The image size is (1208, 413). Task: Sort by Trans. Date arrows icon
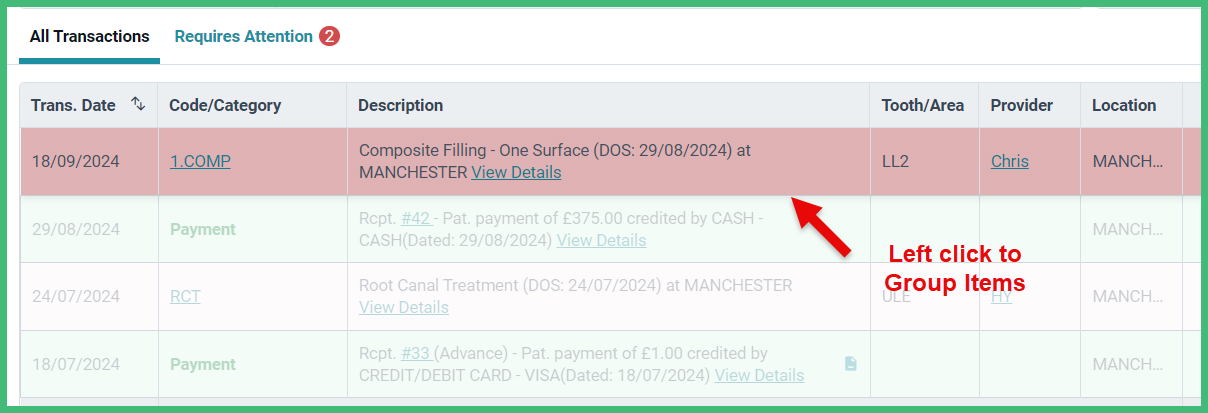138,104
